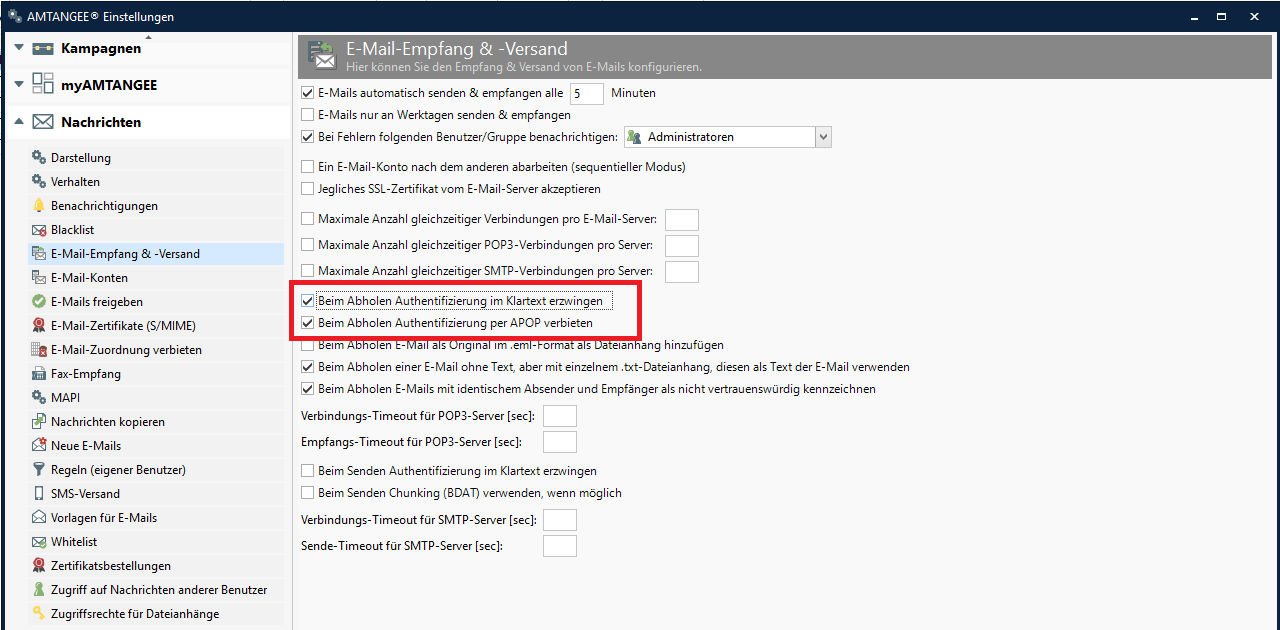Maximize the Einstellungen window
This screenshot has width=1280, height=630.
pyautogui.click(x=1222, y=16)
